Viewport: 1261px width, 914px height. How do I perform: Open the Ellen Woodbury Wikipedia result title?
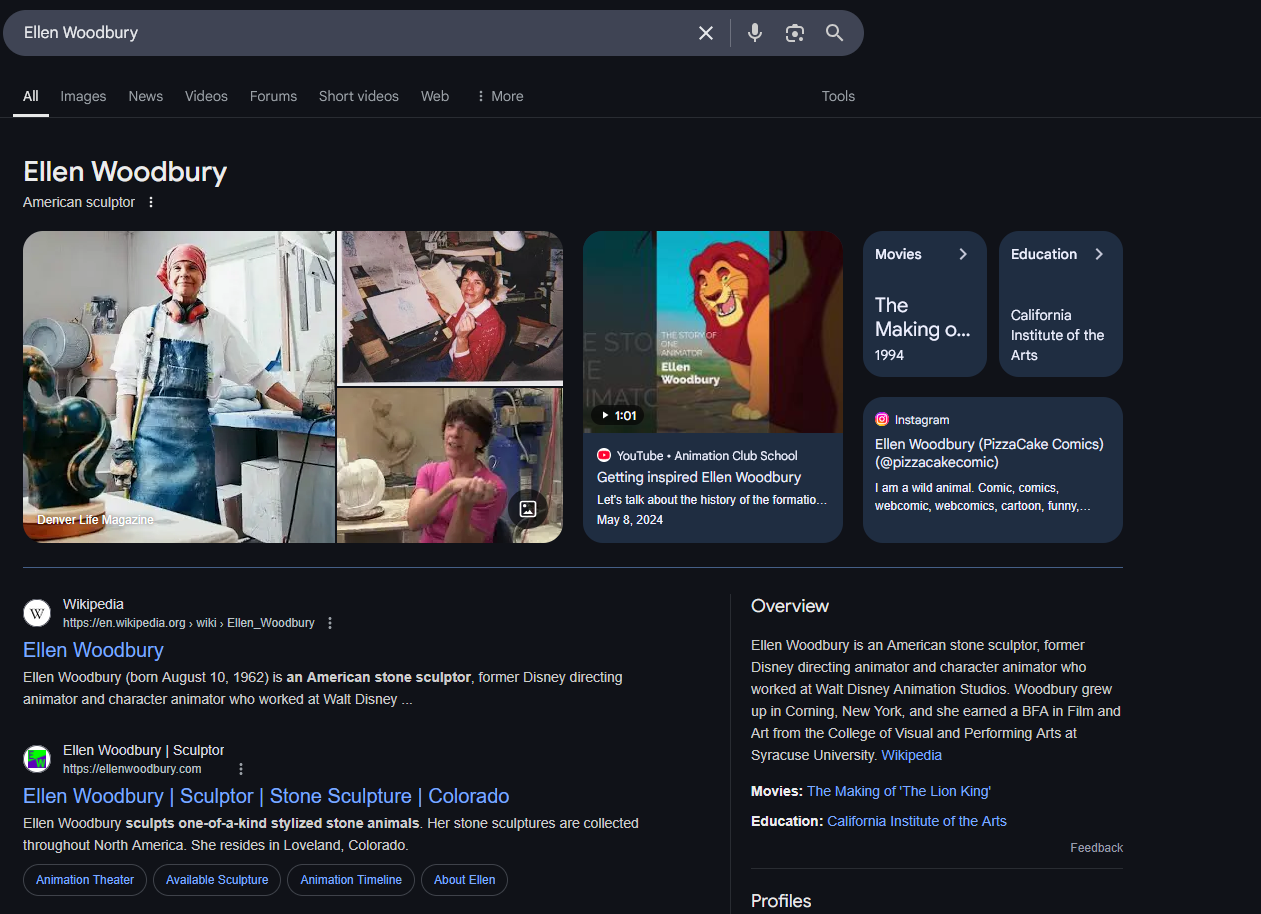pyautogui.click(x=93, y=650)
